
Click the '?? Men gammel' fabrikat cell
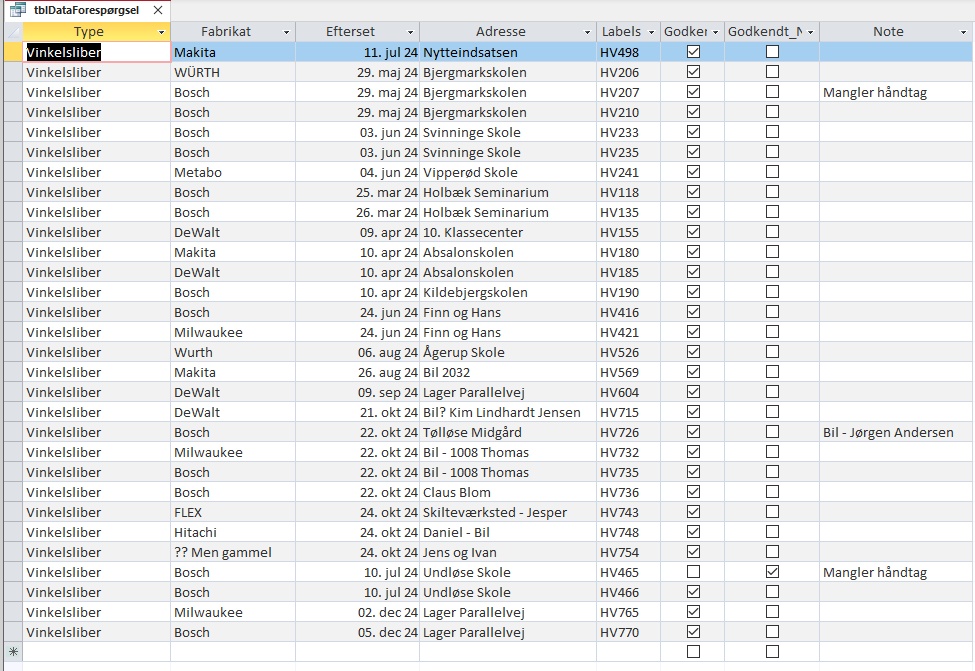pyautogui.click(x=233, y=552)
